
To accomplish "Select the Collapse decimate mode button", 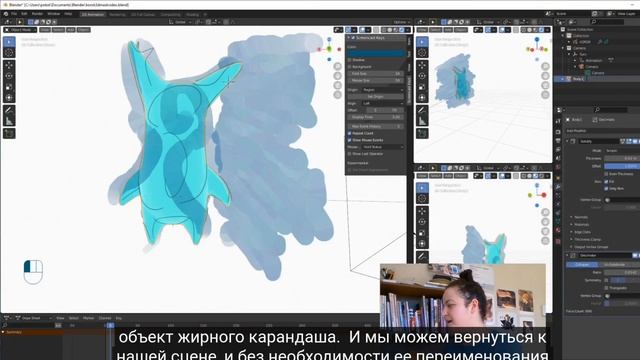I will tap(582, 264).
